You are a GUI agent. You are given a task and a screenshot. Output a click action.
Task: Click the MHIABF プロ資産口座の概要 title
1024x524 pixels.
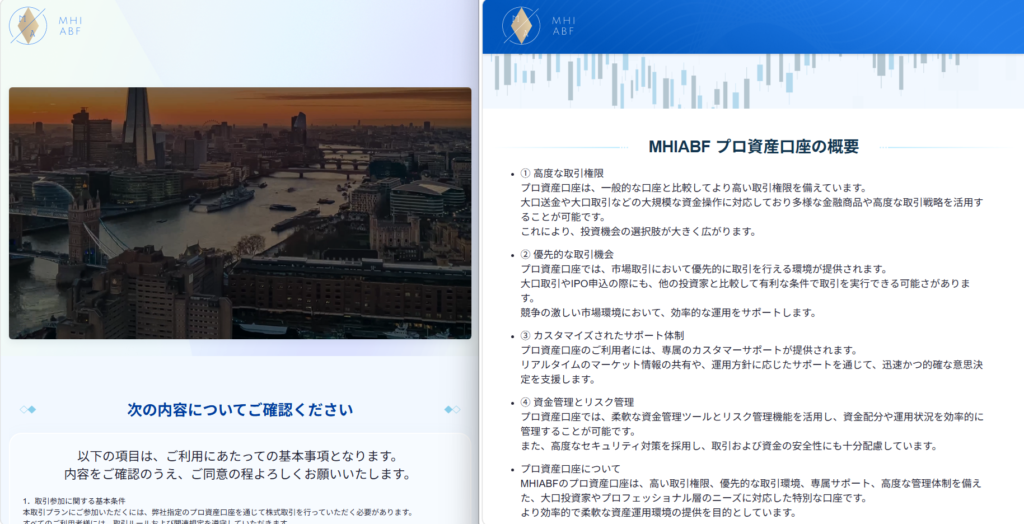click(x=752, y=146)
